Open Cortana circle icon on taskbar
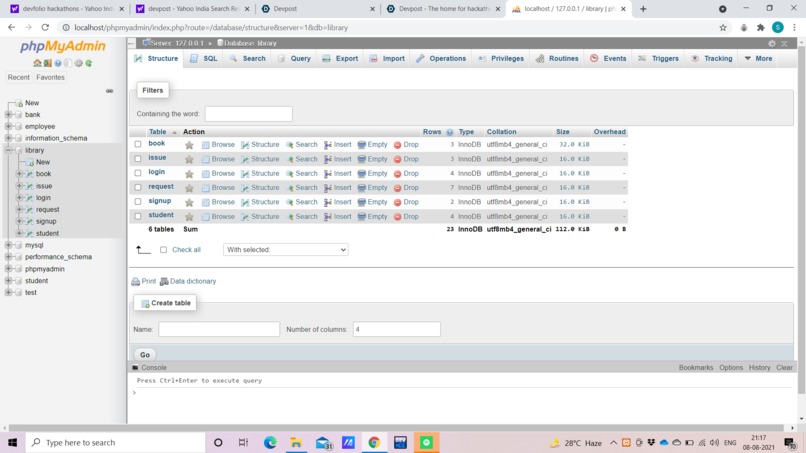This screenshot has height=453, width=806. click(x=218, y=442)
